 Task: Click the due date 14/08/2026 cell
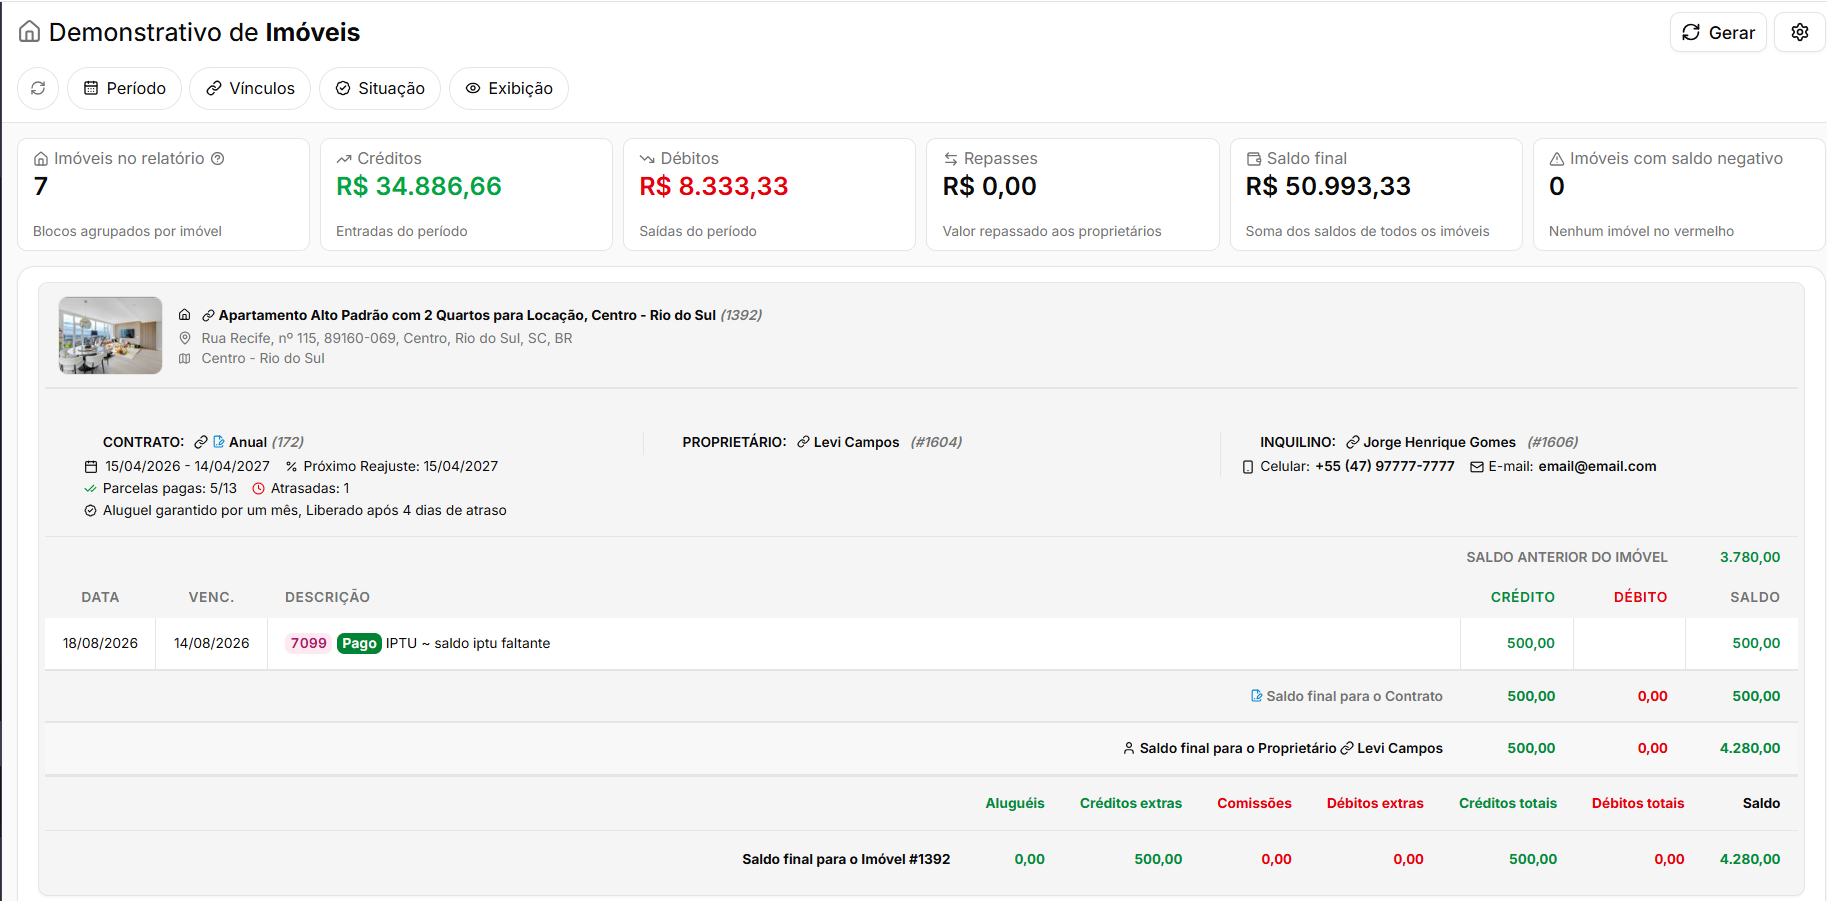pos(212,643)
